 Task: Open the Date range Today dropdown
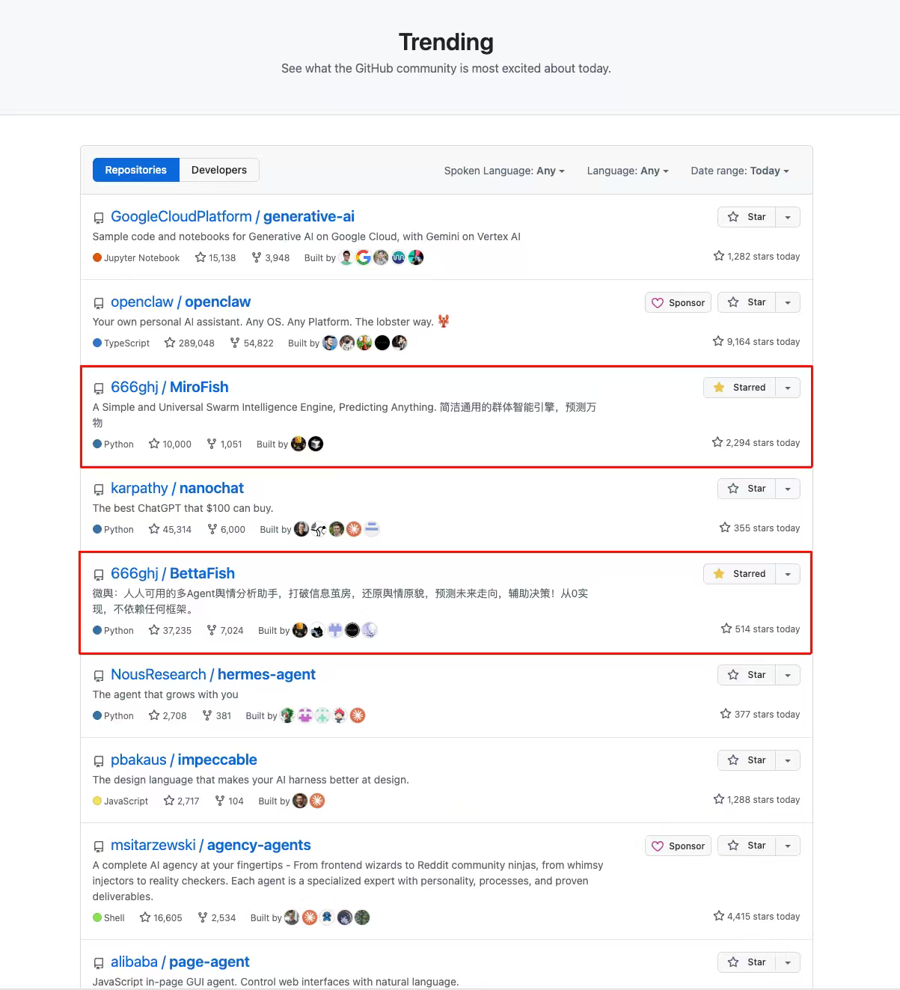click(739, 171)
